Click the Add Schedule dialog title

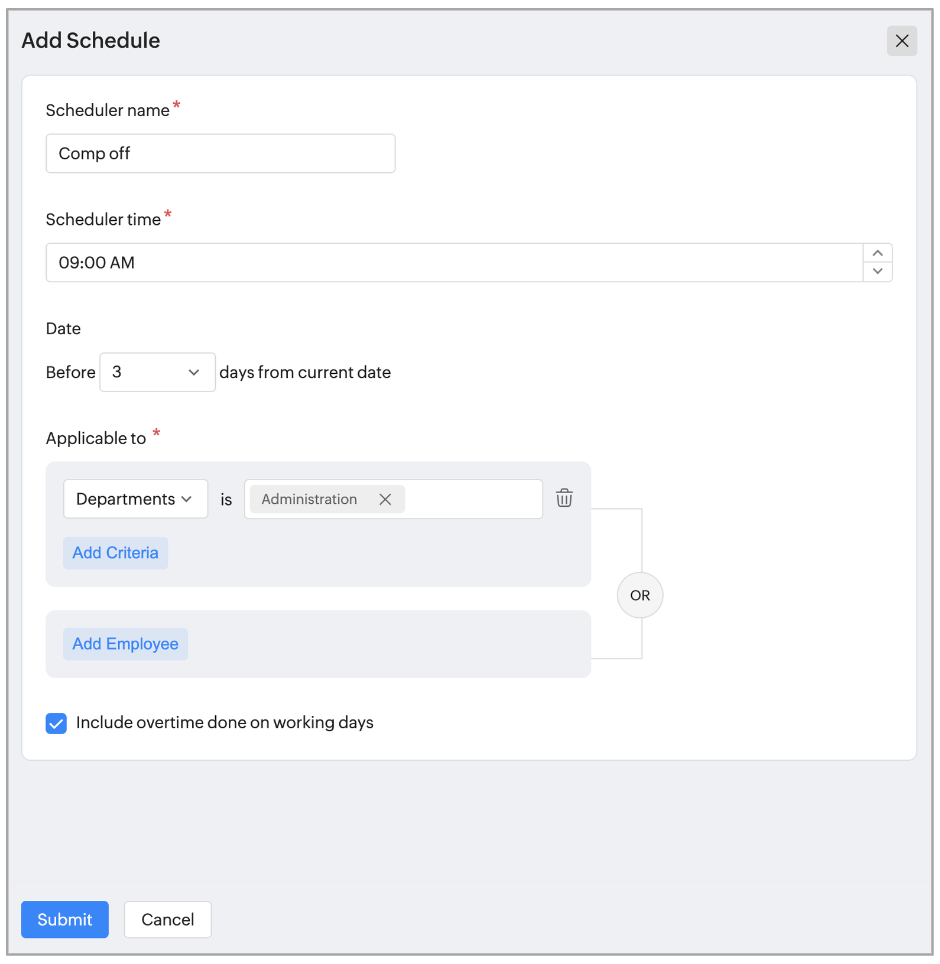91,41
